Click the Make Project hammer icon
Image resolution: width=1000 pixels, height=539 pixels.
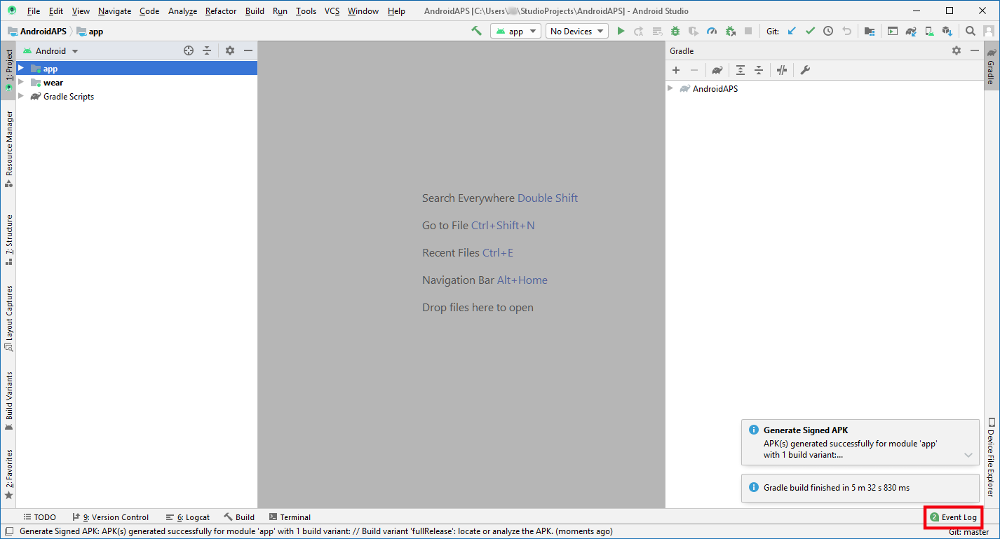[x=476, y=31]
